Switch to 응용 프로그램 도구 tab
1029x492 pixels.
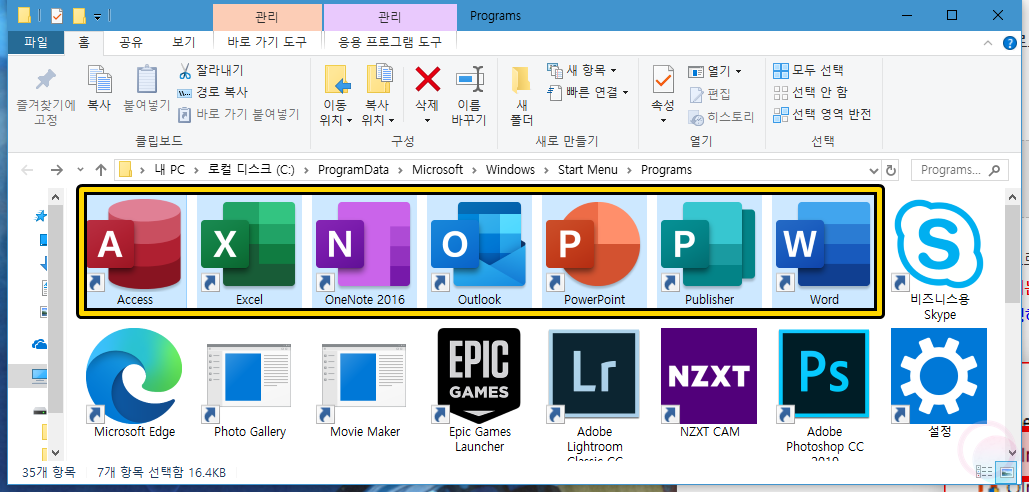tap(390, 43)
